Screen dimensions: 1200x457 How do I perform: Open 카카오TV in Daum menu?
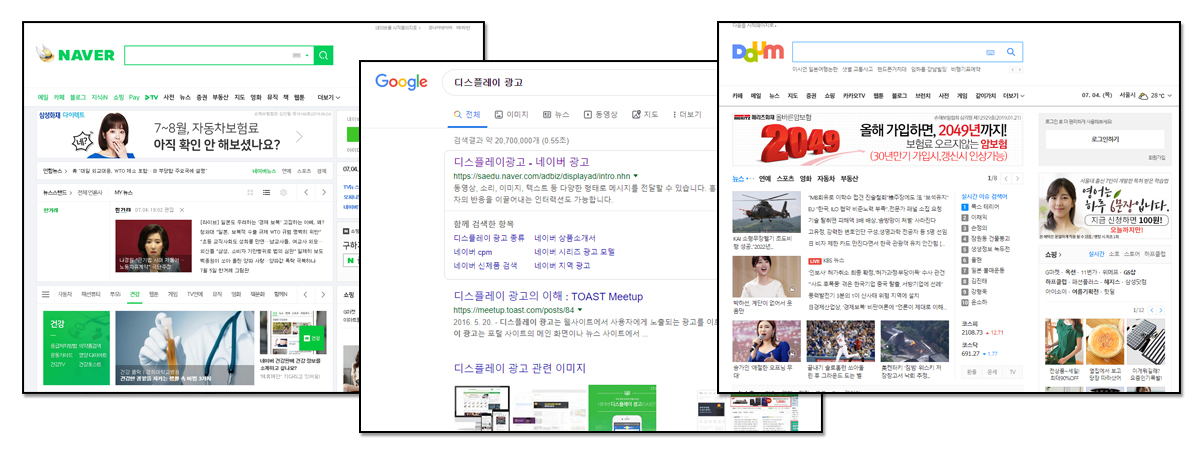tap(854, 95)
